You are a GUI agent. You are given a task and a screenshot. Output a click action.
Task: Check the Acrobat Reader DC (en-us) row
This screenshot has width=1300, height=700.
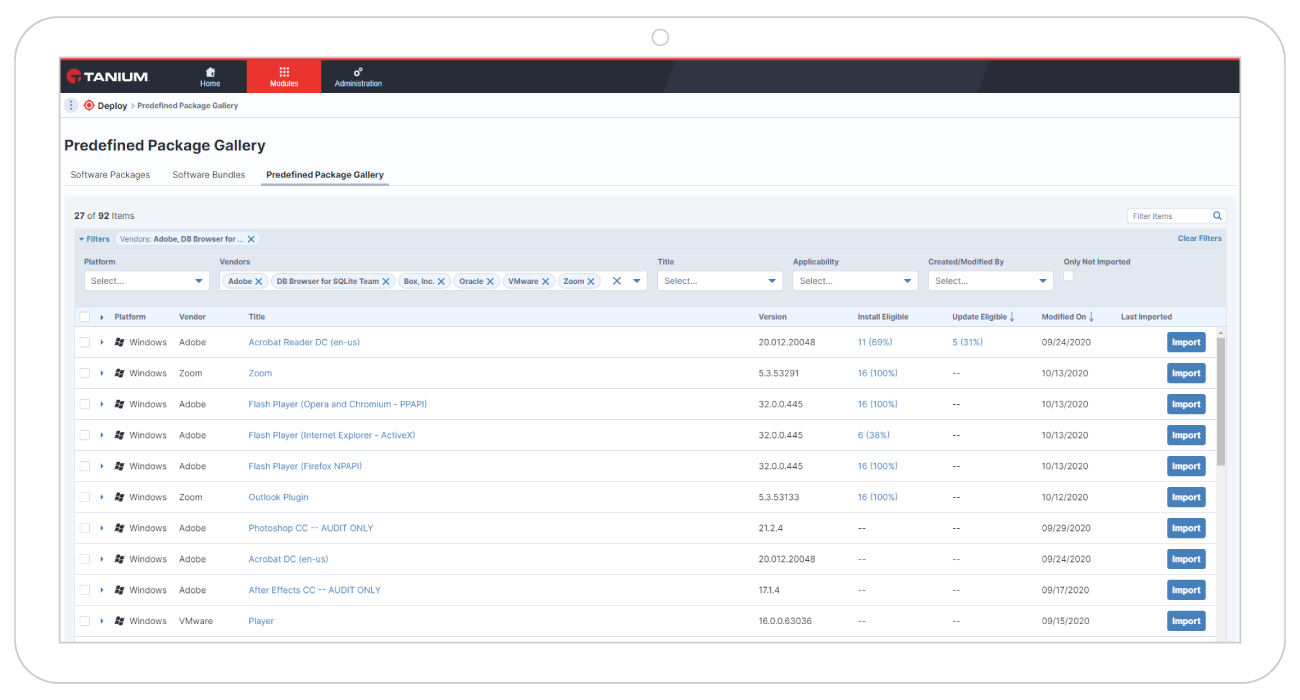tap(85, 342)
